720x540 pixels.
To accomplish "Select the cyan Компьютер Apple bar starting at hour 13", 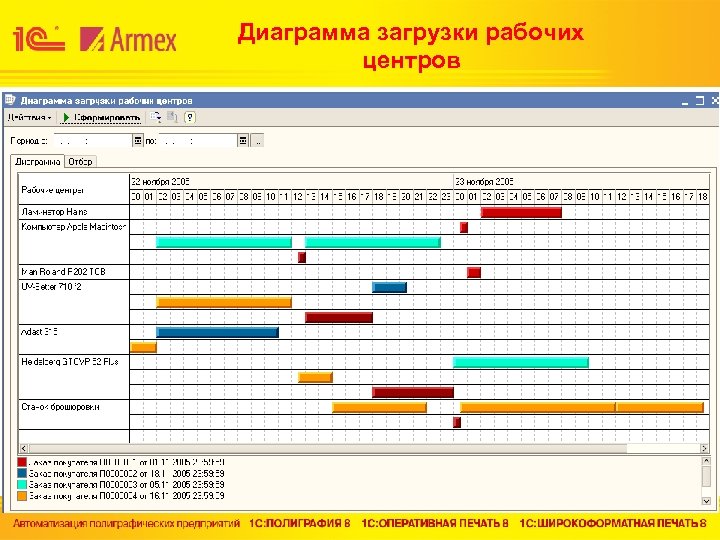I will click(x=373, y=242).
